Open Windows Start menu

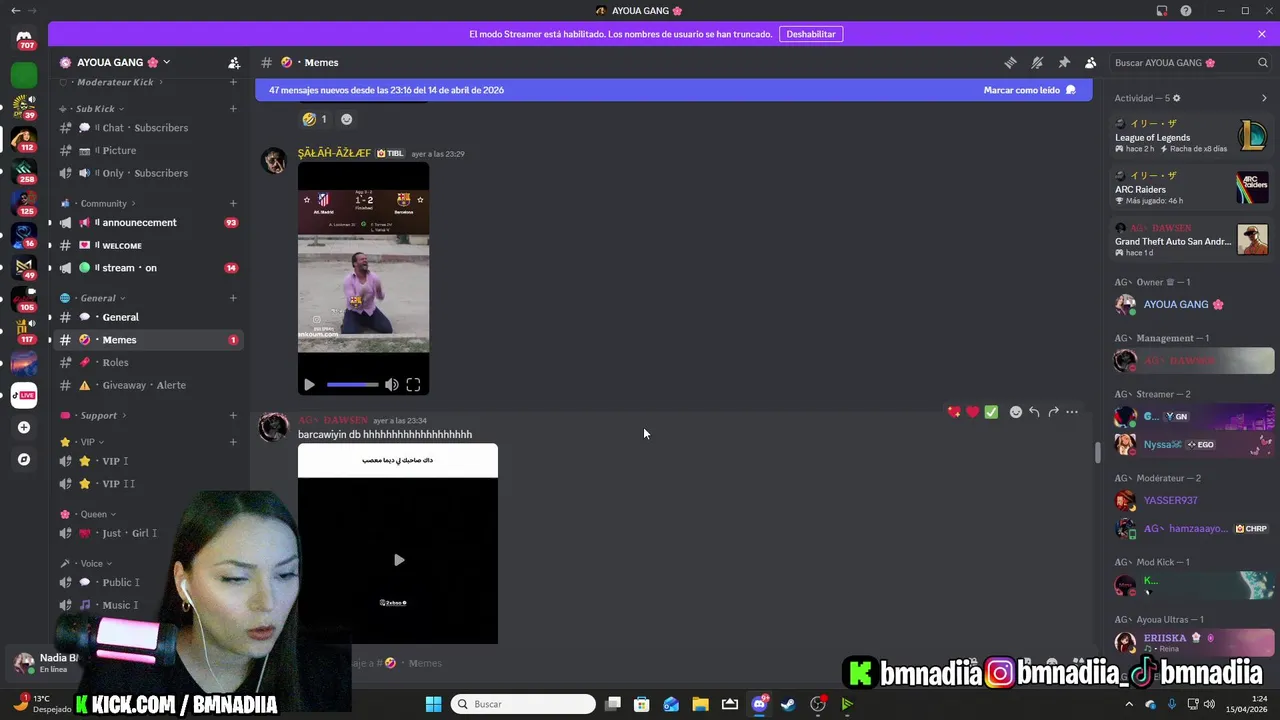pos(433,704)
